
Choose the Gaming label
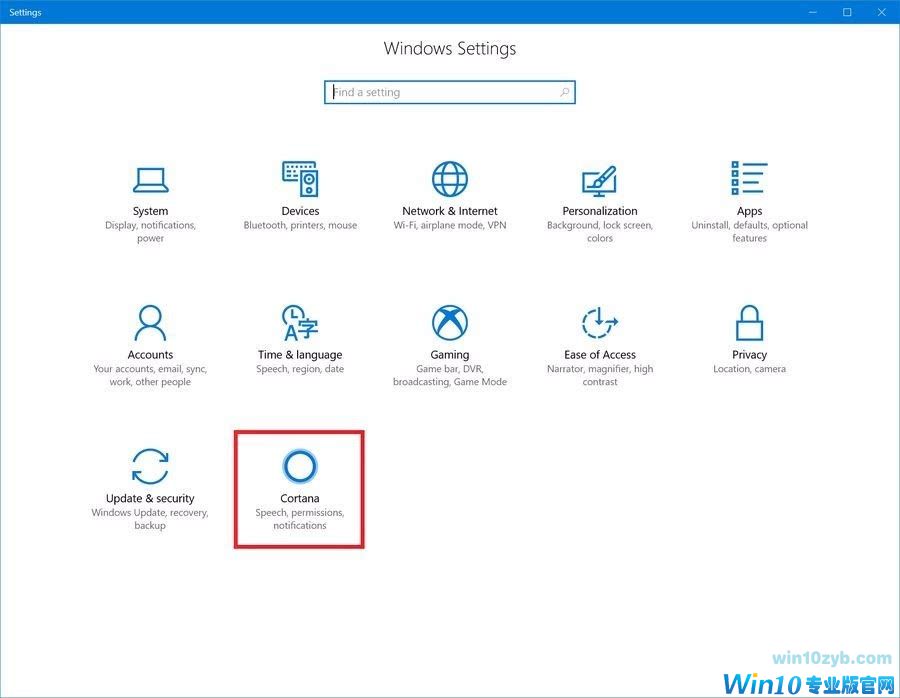[450, 355]
